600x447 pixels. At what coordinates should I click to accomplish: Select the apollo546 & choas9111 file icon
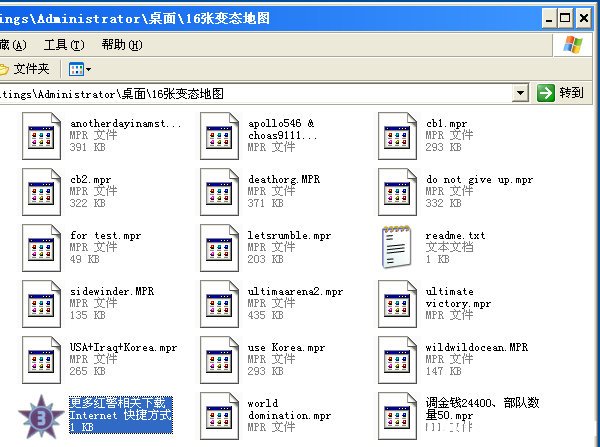(x=219, y=136)
